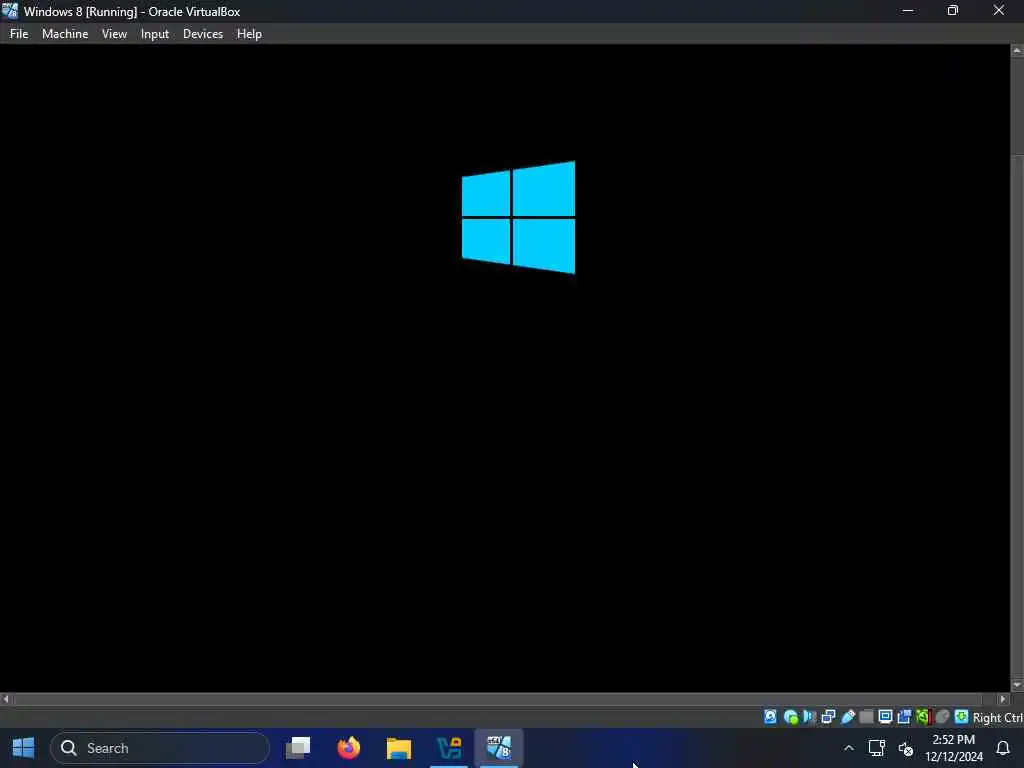The width and height of the screenshot is (1024, 768).
Task: Click the horizontal scrollbar left arrow
Action: click(x=6, y=699)
